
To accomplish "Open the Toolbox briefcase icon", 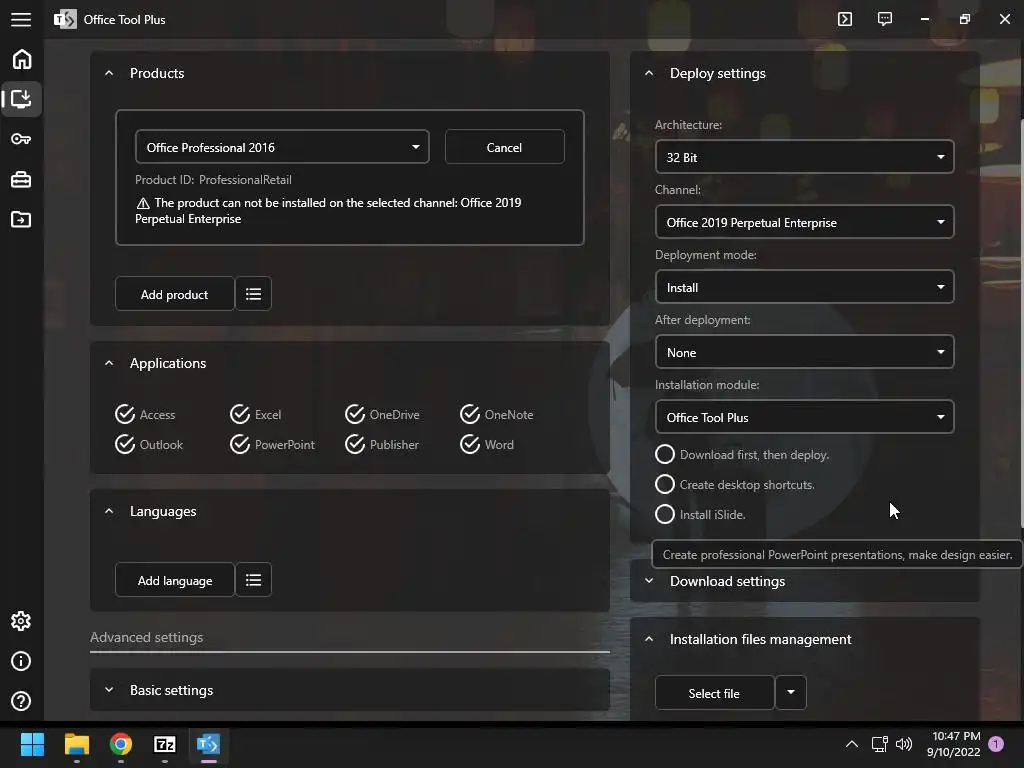I will coord(21,179).
